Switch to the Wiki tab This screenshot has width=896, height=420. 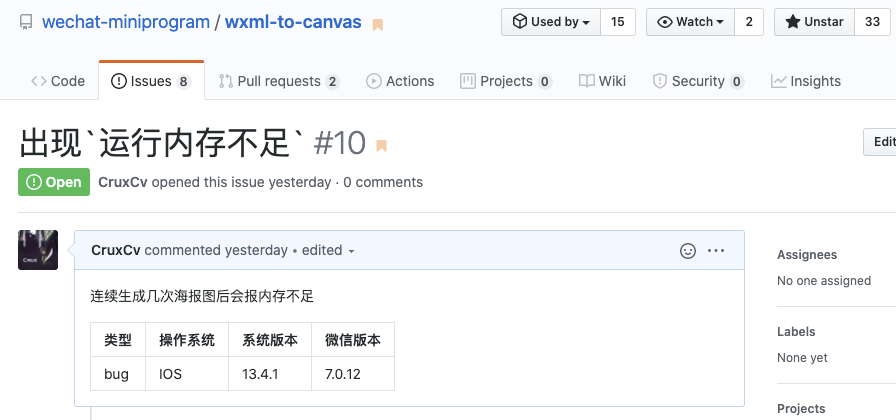[602, 81]
